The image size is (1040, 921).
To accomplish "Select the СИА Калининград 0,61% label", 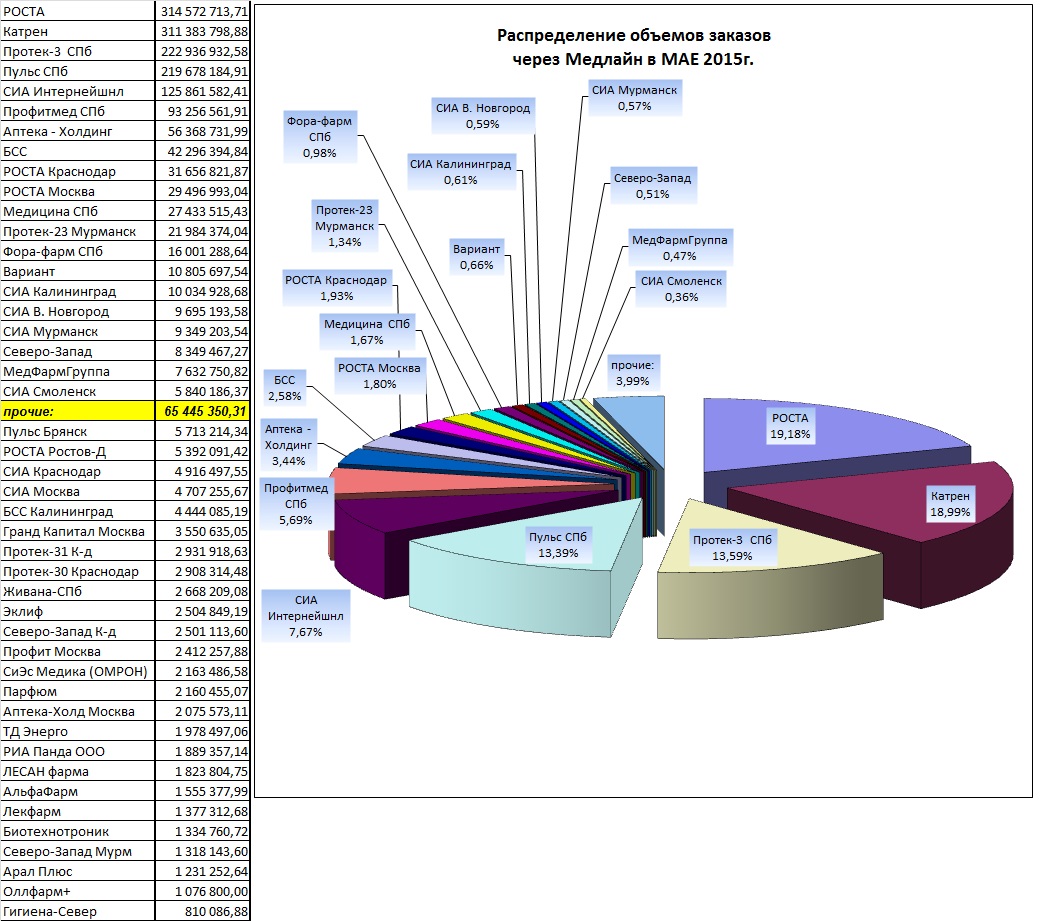I will point(461,172).
